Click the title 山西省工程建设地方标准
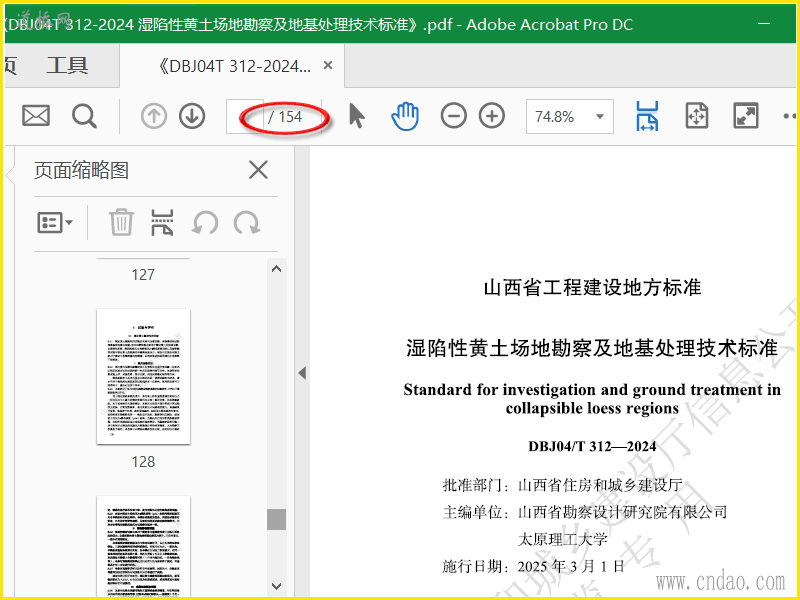800x600 pixels. (592, 288)
